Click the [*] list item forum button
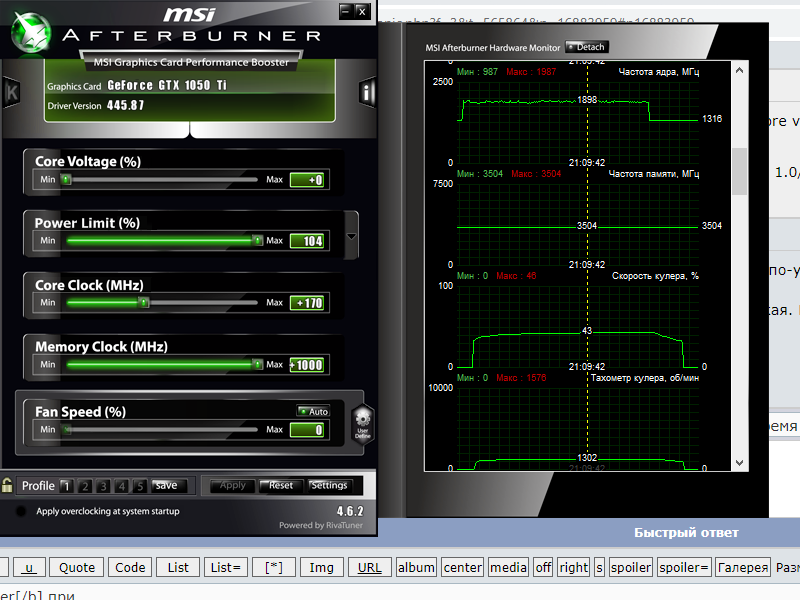Screen dimensions: 800x600 pos(273,567)
